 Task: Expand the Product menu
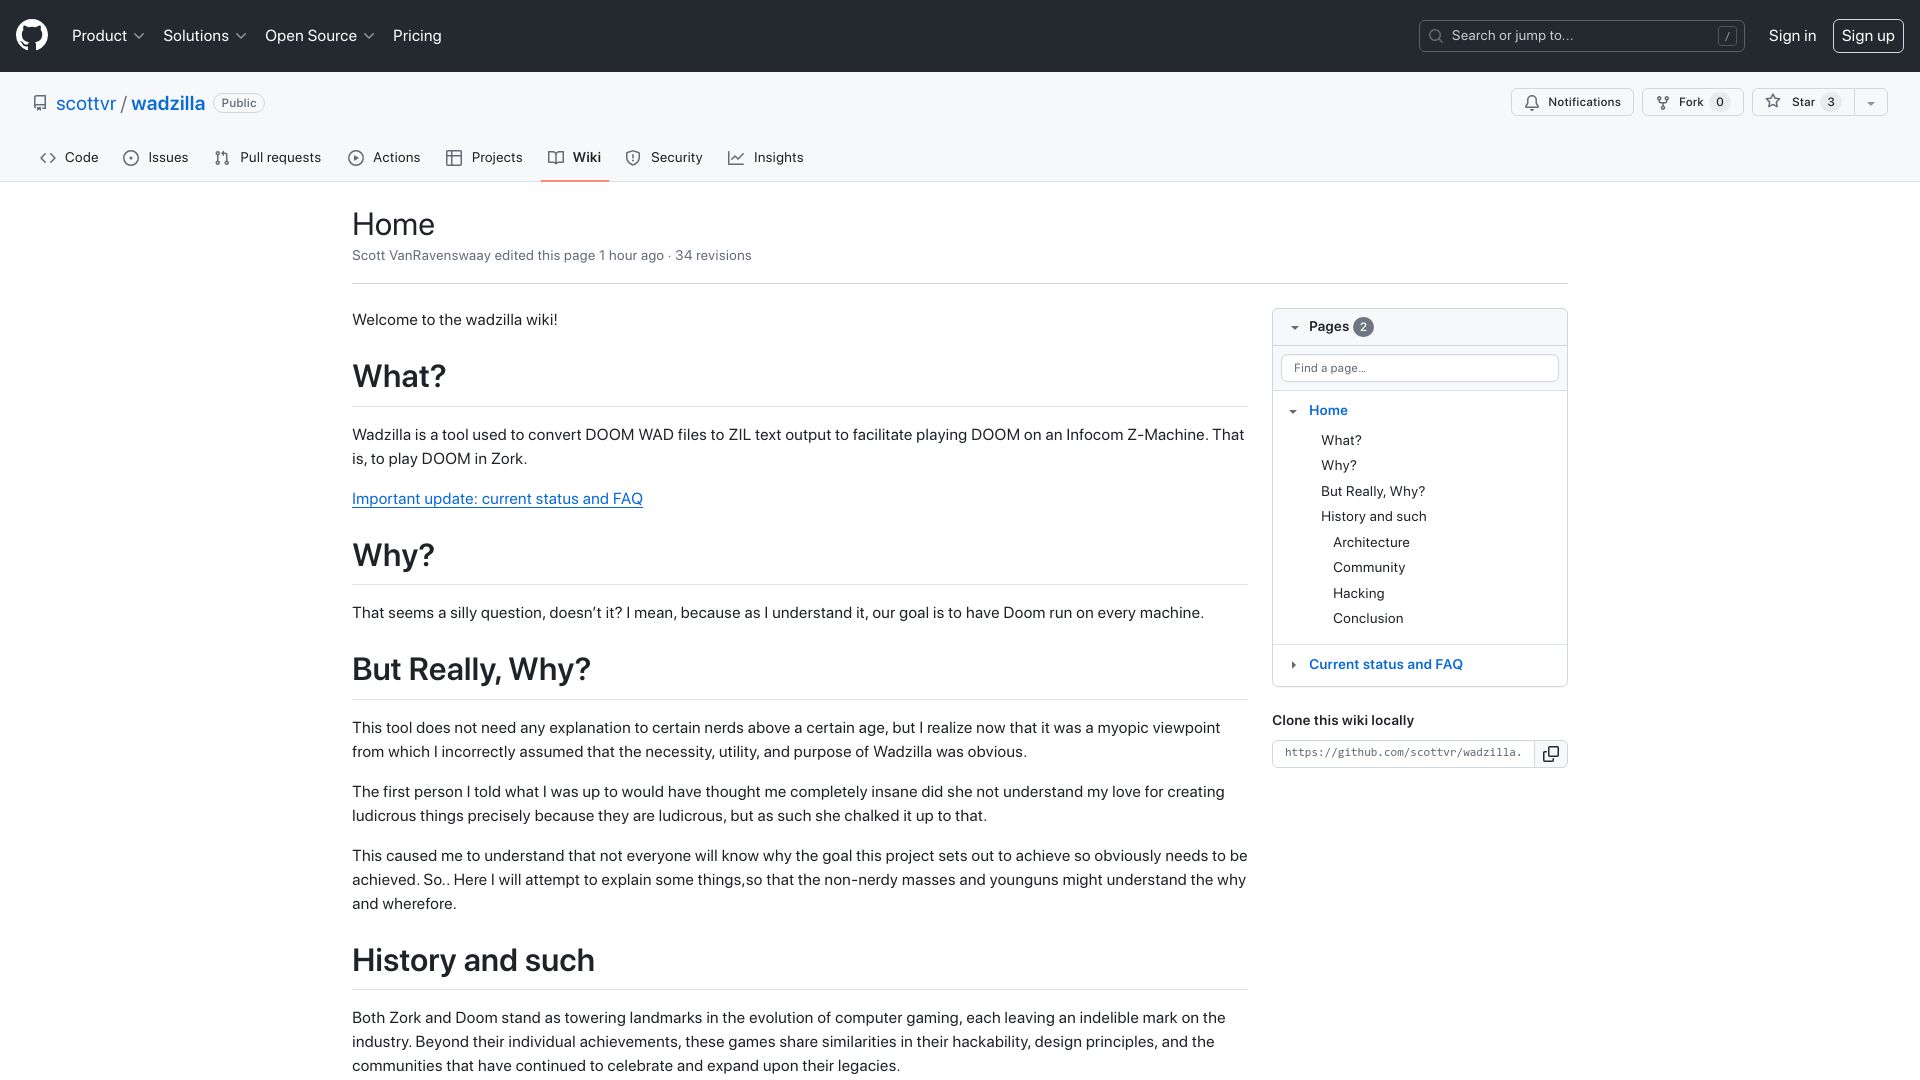[x=108, y=36]
